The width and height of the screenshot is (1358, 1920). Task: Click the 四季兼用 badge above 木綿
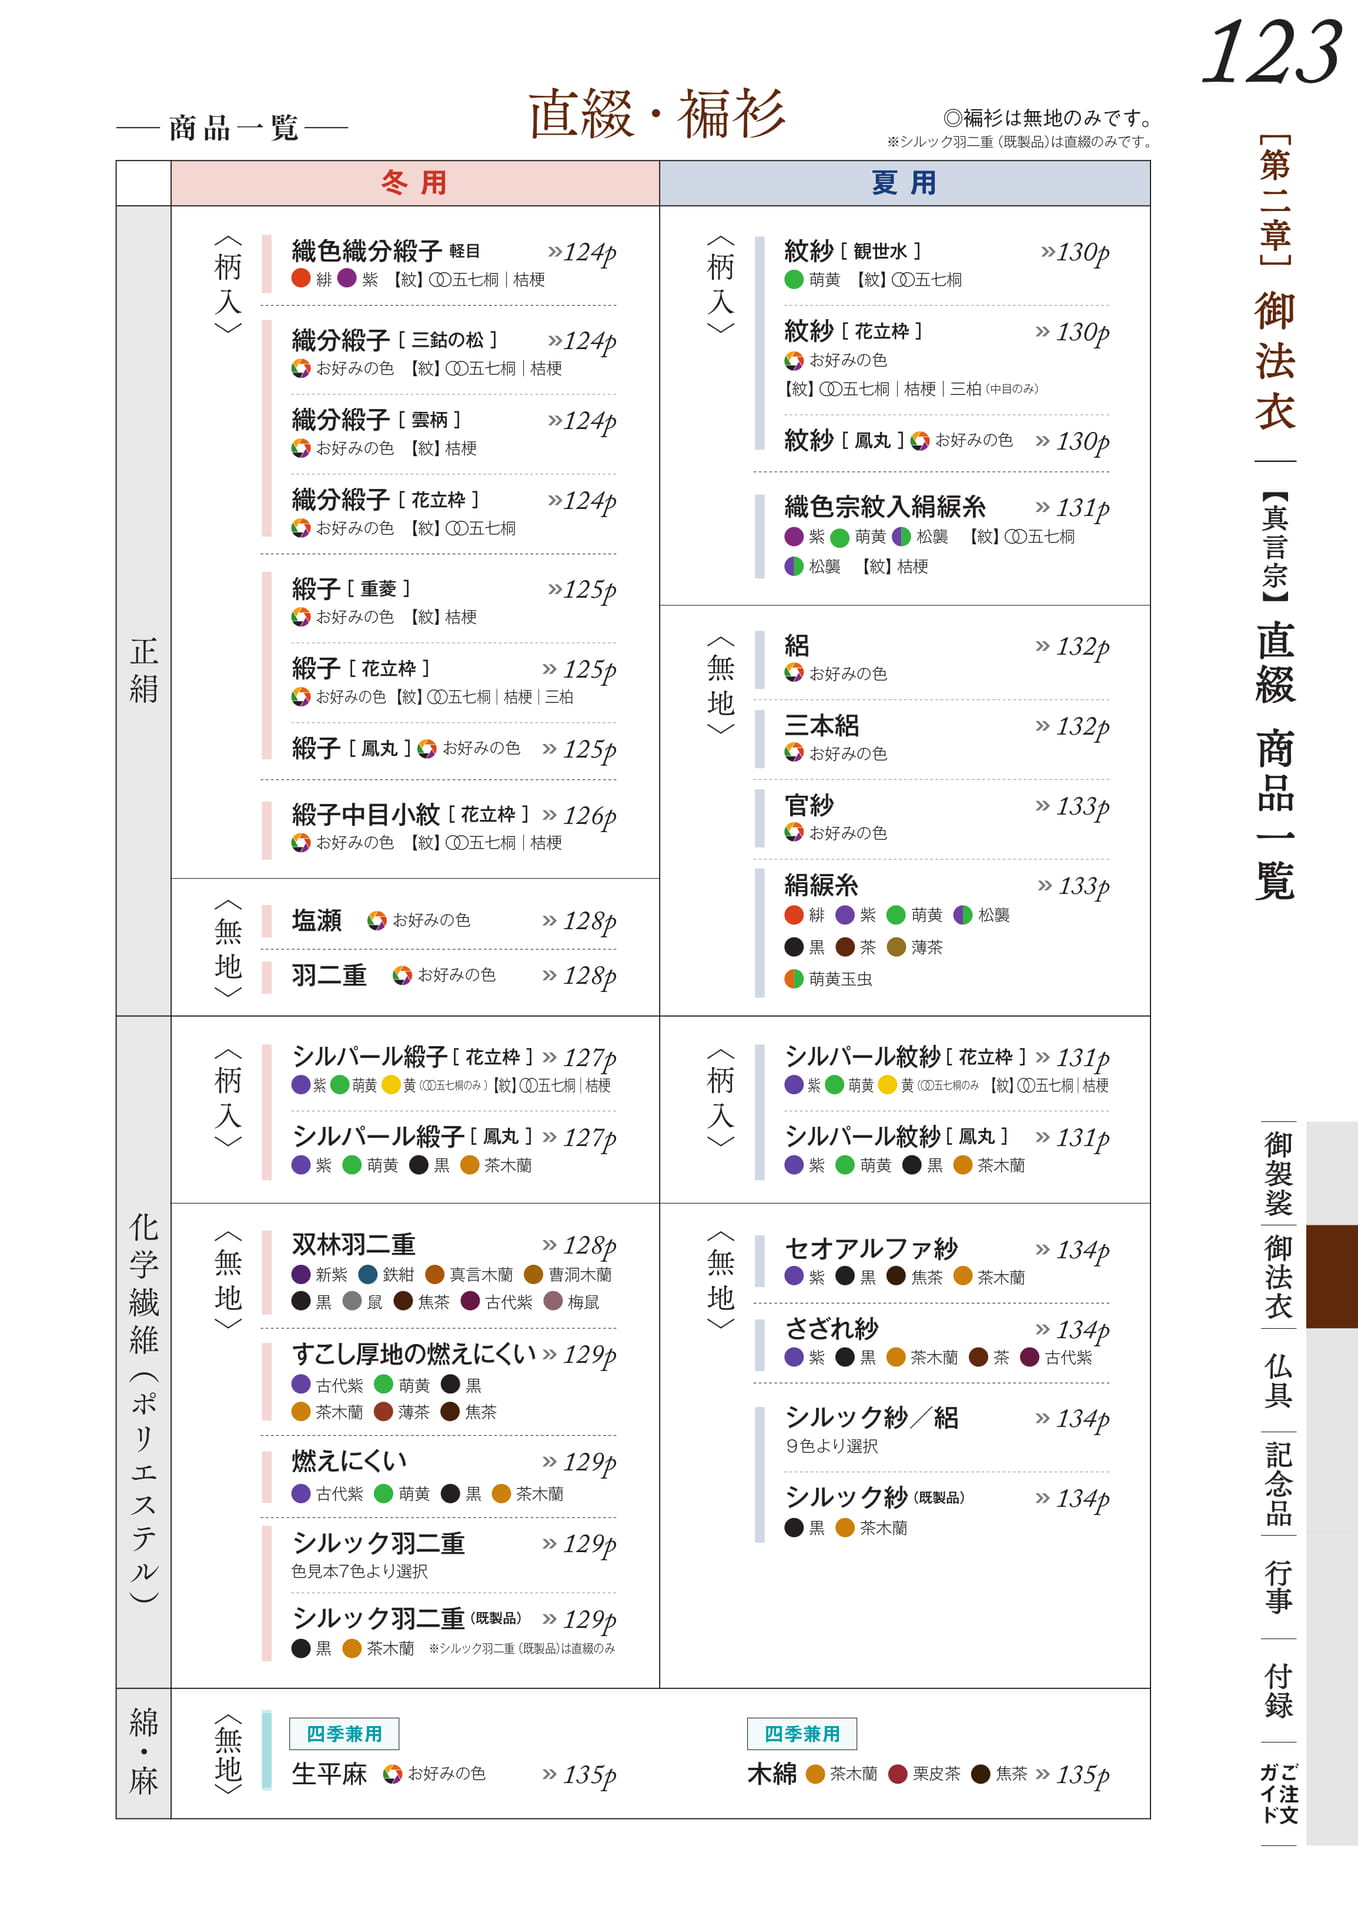[x=802, y=1734]
